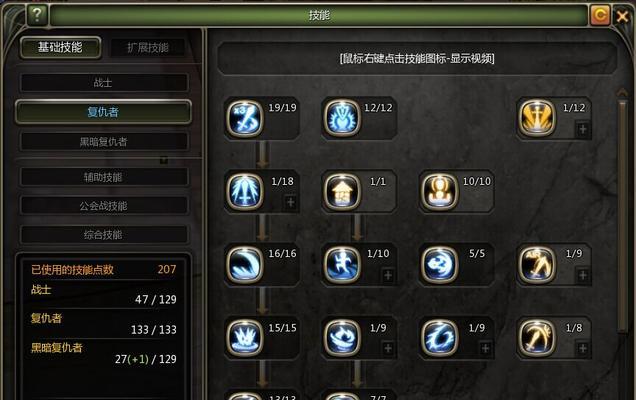
Task: Select the 15/15 ground spikes skill icon
Action: click(x=245, y=338)
